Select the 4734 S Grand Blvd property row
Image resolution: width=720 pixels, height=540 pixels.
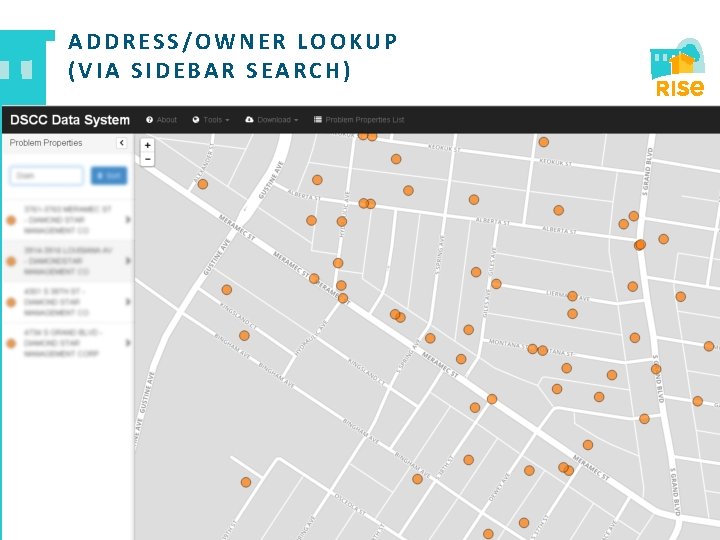[x=68, y=343]
